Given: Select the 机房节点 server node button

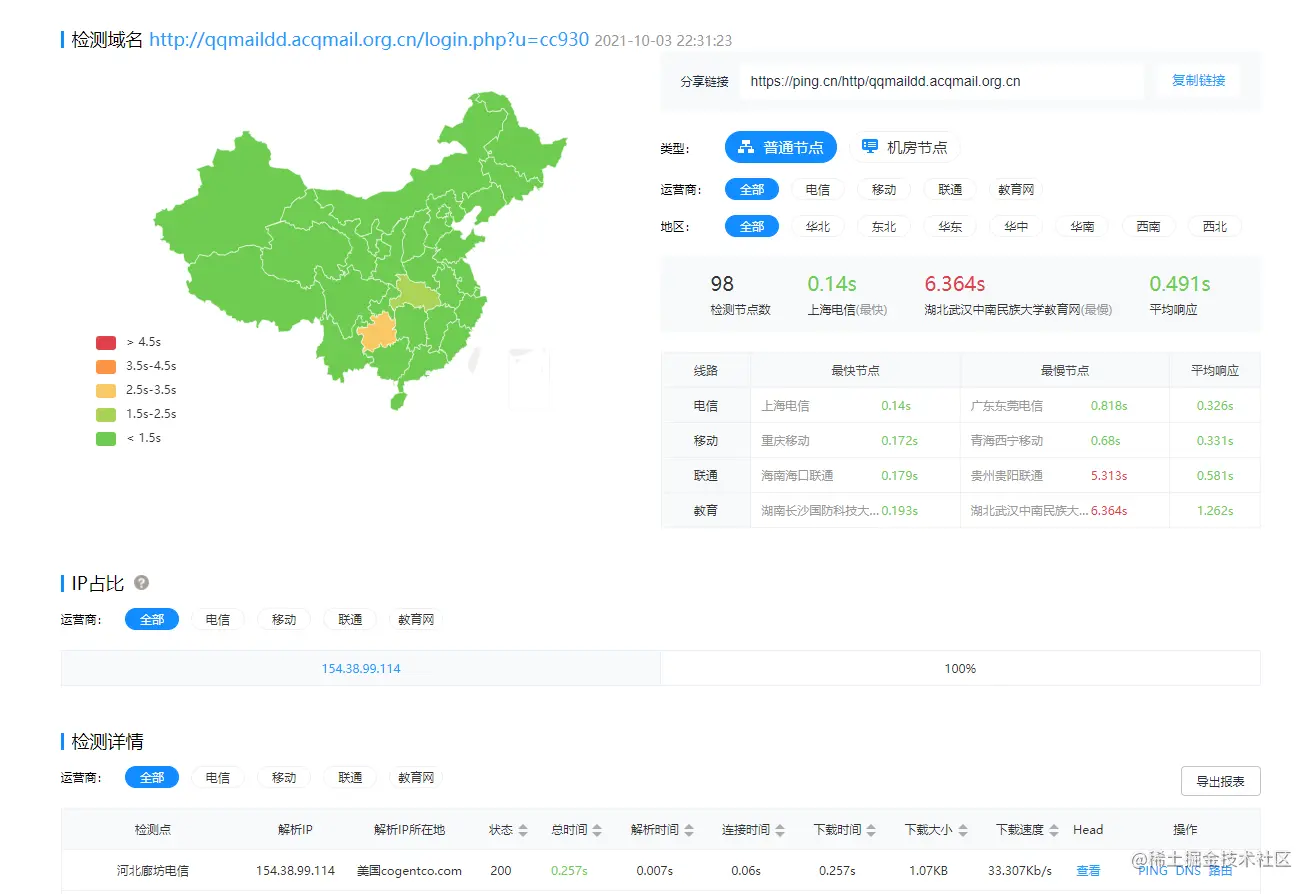Looking at the screenshot, I should tap(905, 148).
